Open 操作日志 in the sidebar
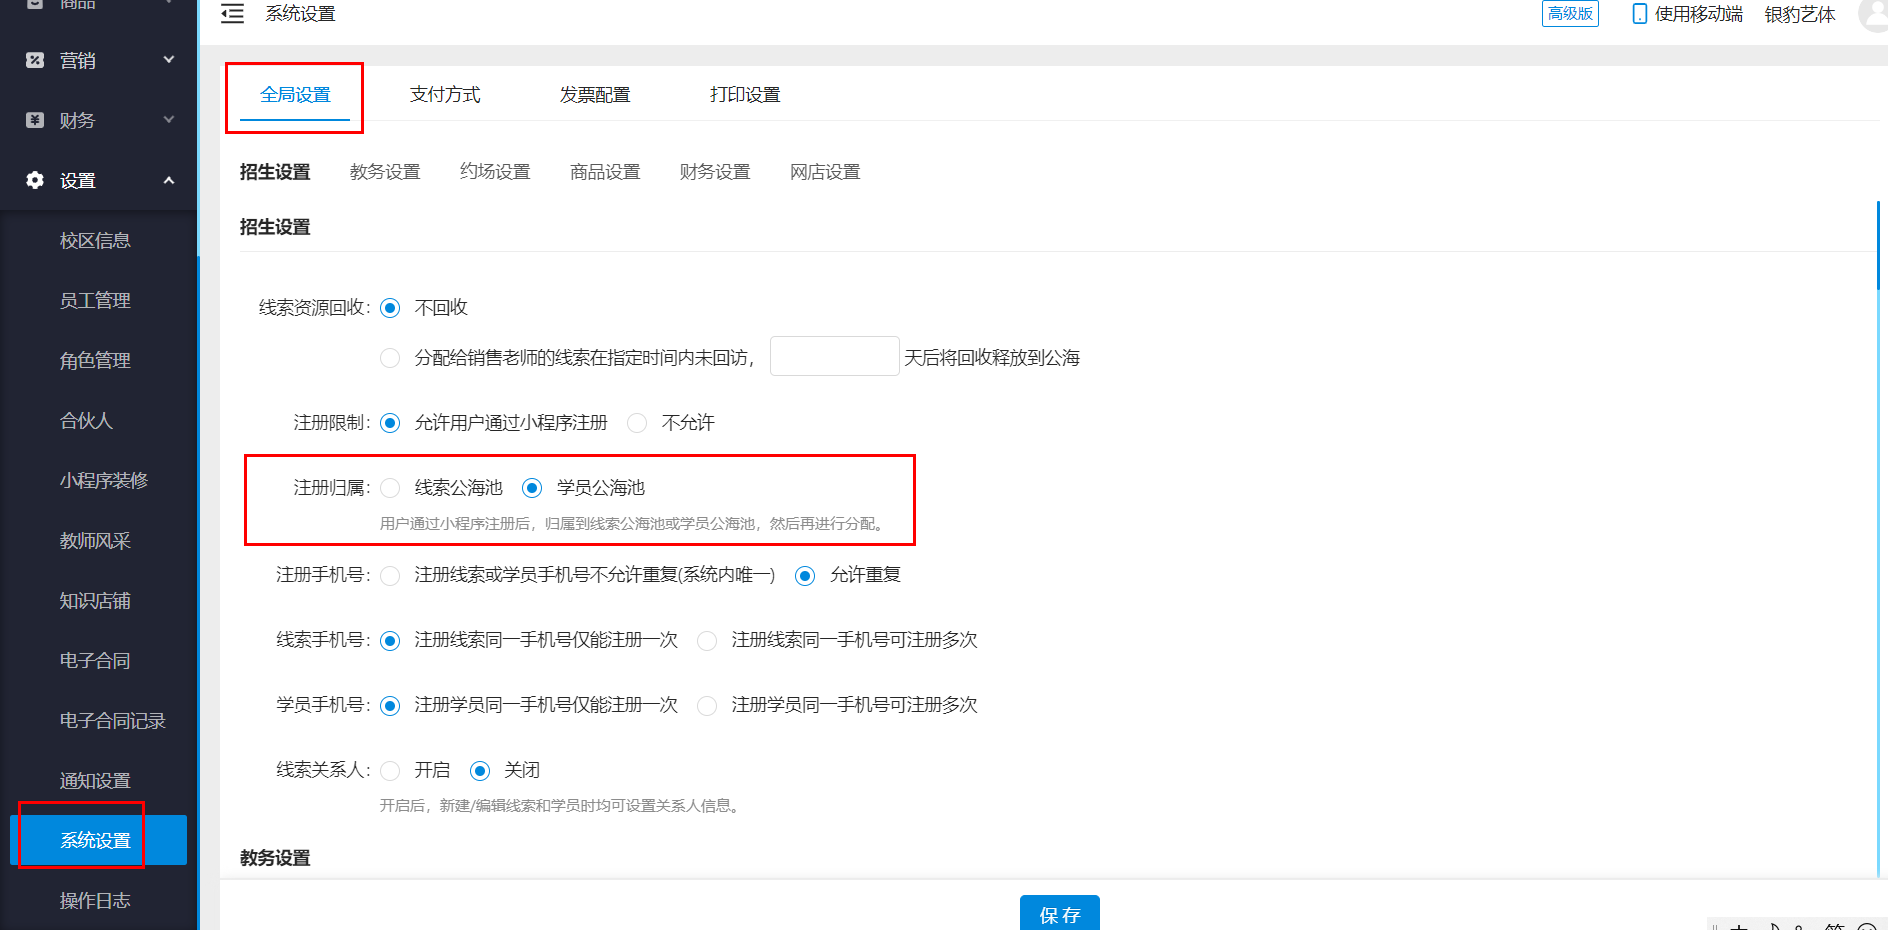Screen dimensions: 1888x930 95,900
